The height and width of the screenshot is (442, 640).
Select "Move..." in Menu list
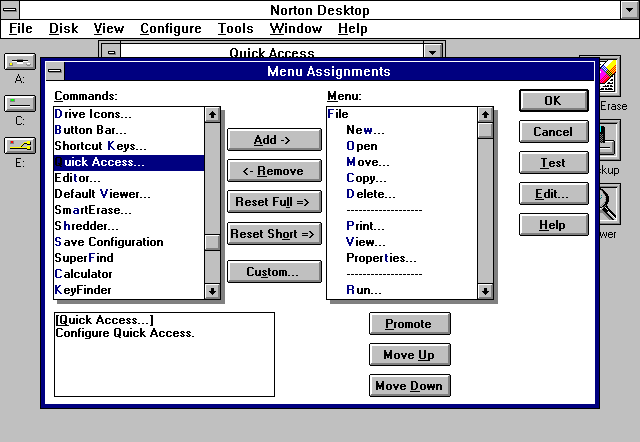(x=402, y=162)
